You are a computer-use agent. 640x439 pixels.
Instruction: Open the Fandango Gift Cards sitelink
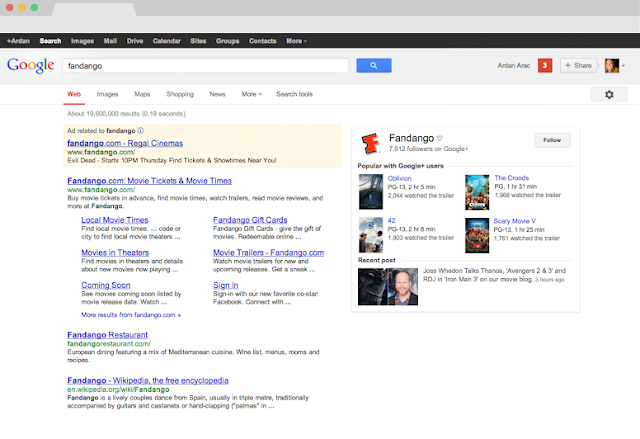[250, 220]
